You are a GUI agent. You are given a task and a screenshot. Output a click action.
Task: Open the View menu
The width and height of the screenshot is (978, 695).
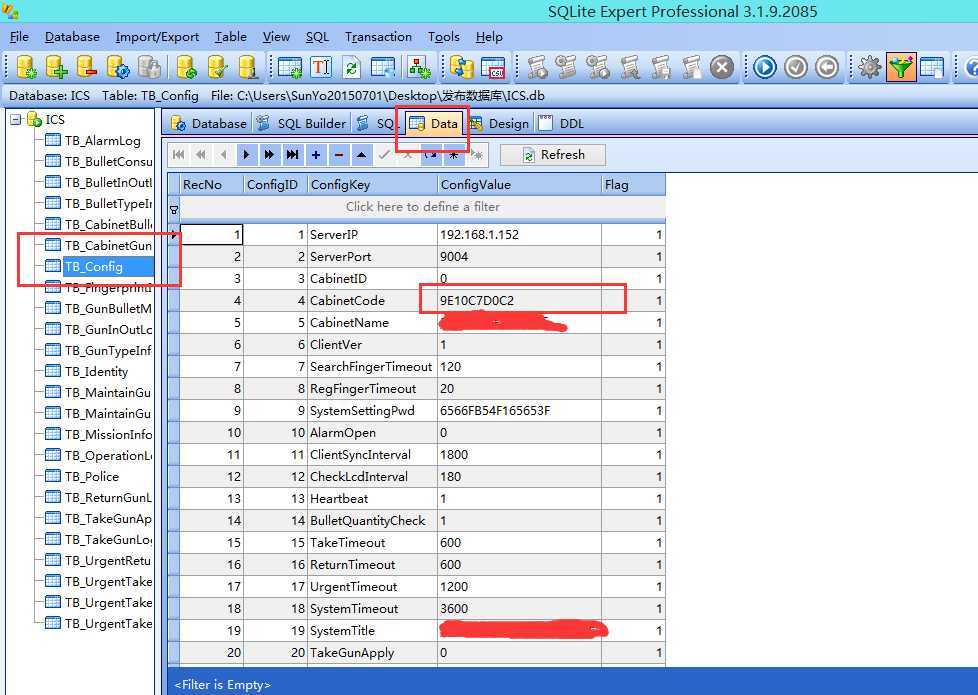click(x=276, y=37)
